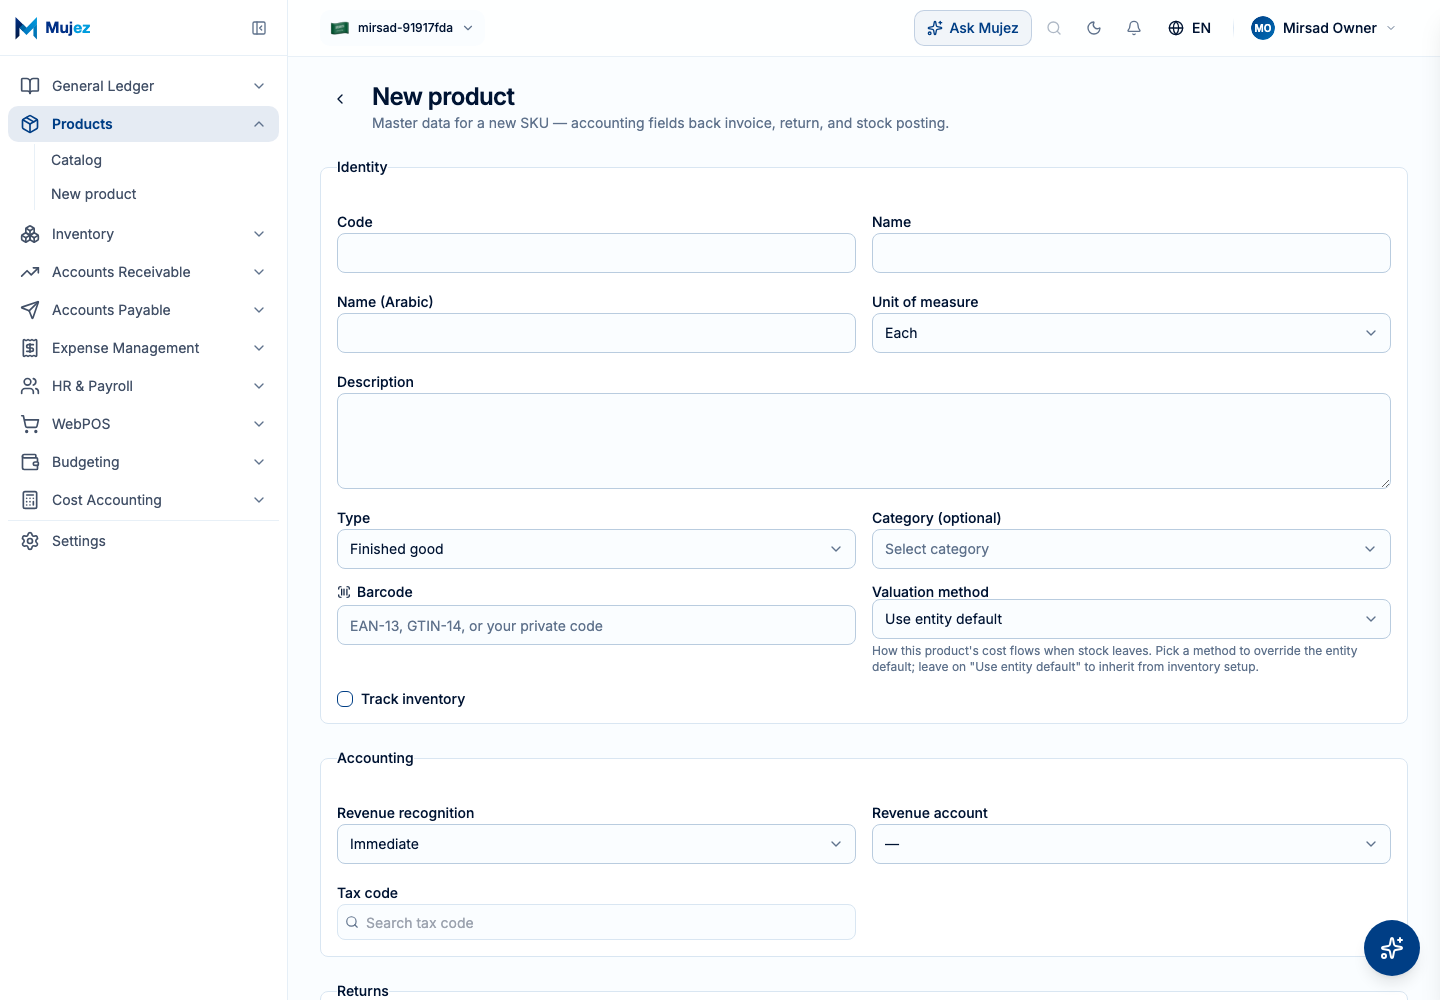1440x1000 pixels.
Task: Open the Settings menu item
Action: coord(143,541)
